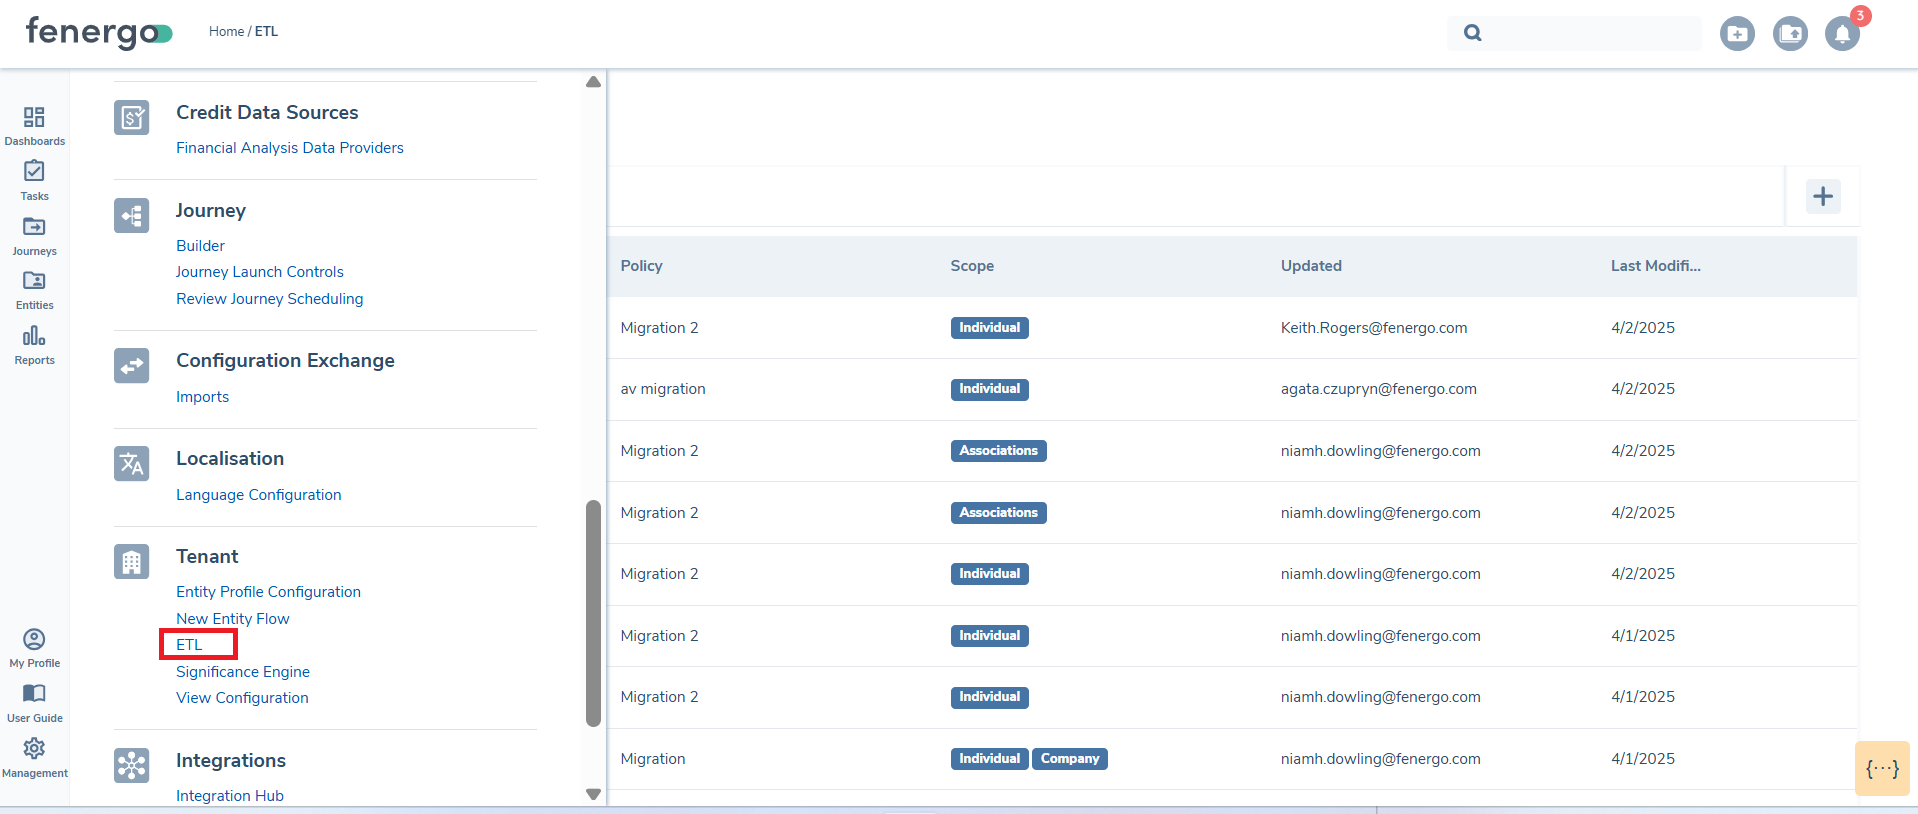Open the curly braces JSON widget
1918x814 pixels.
coord(1881,768)
